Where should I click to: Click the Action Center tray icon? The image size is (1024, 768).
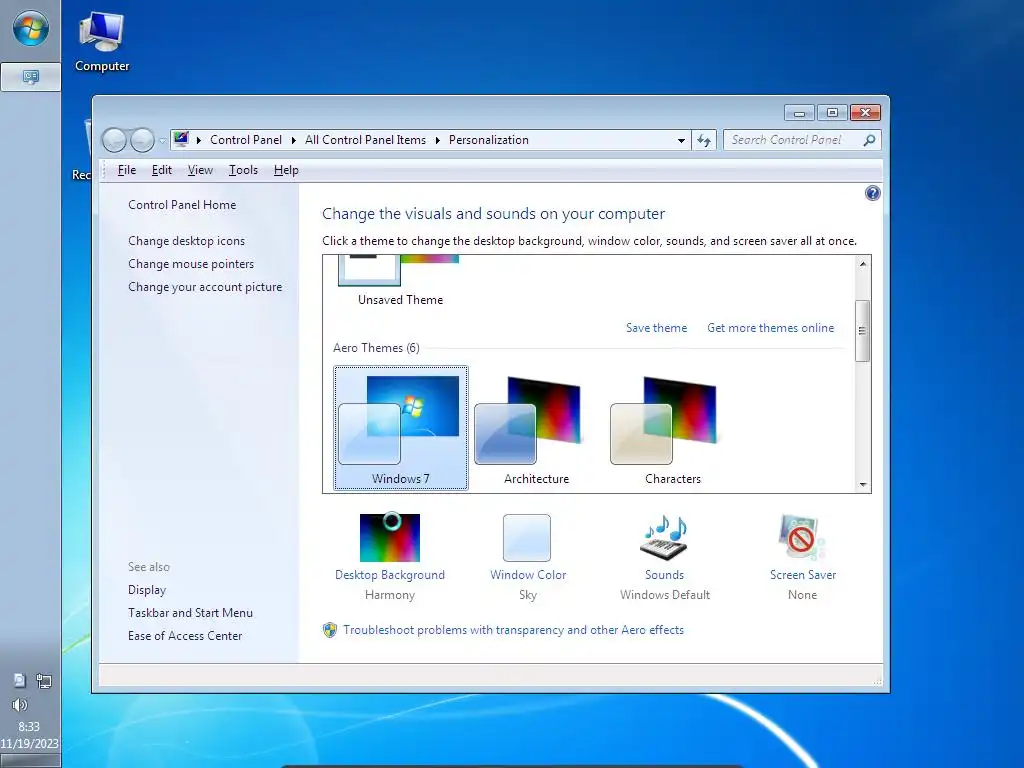pos(20,681)
